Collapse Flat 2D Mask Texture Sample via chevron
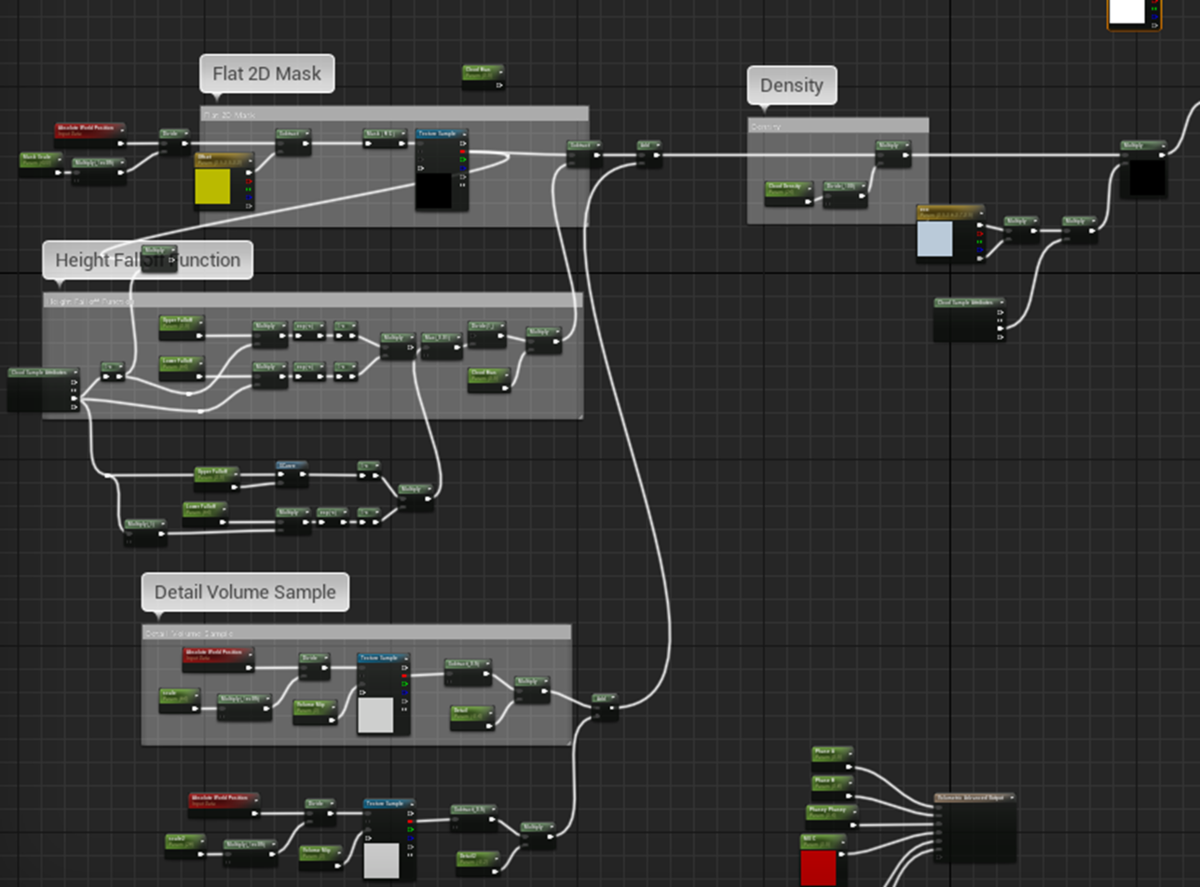The width and height of the screenshot is (1200, 887). 463,133
